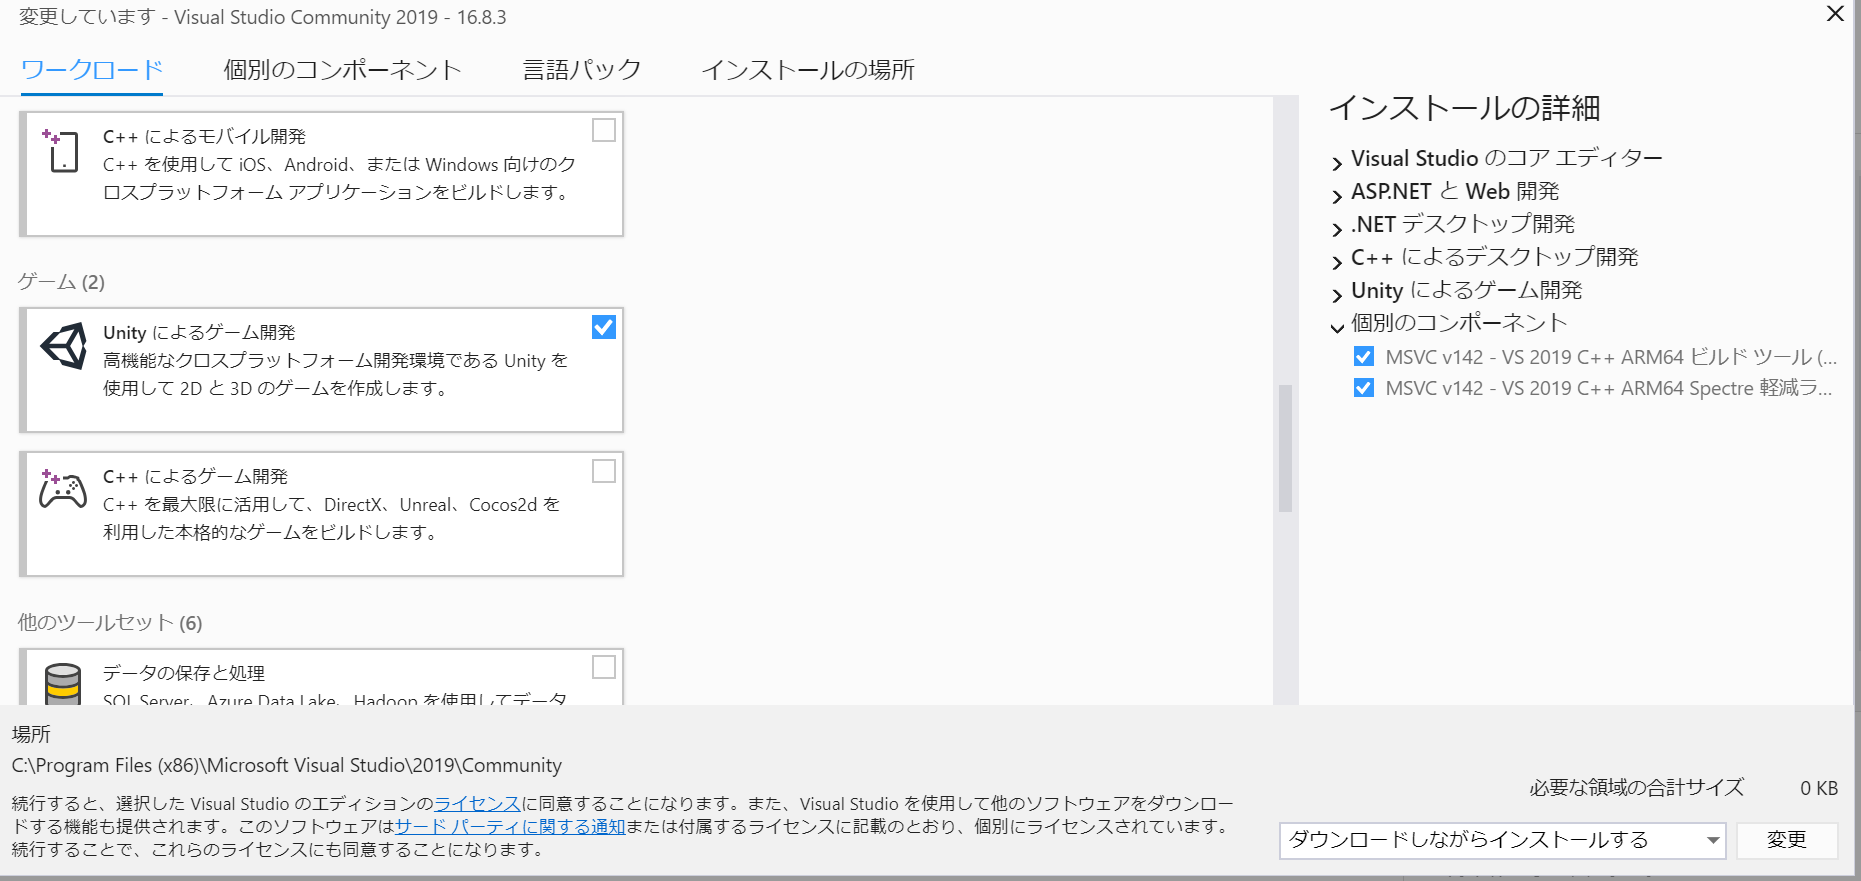Expand Visual Studio のコア エディター details
Screen dimensions: 1861x881
point(1337,162)
